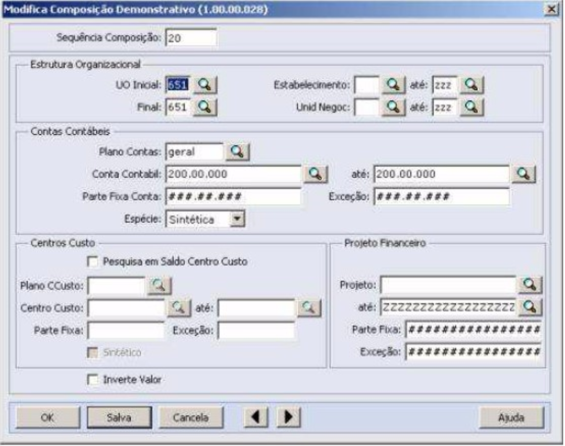Open lookup for Centro Custo até field
Viewport: 565px width, 446px height.
(309, 308)
